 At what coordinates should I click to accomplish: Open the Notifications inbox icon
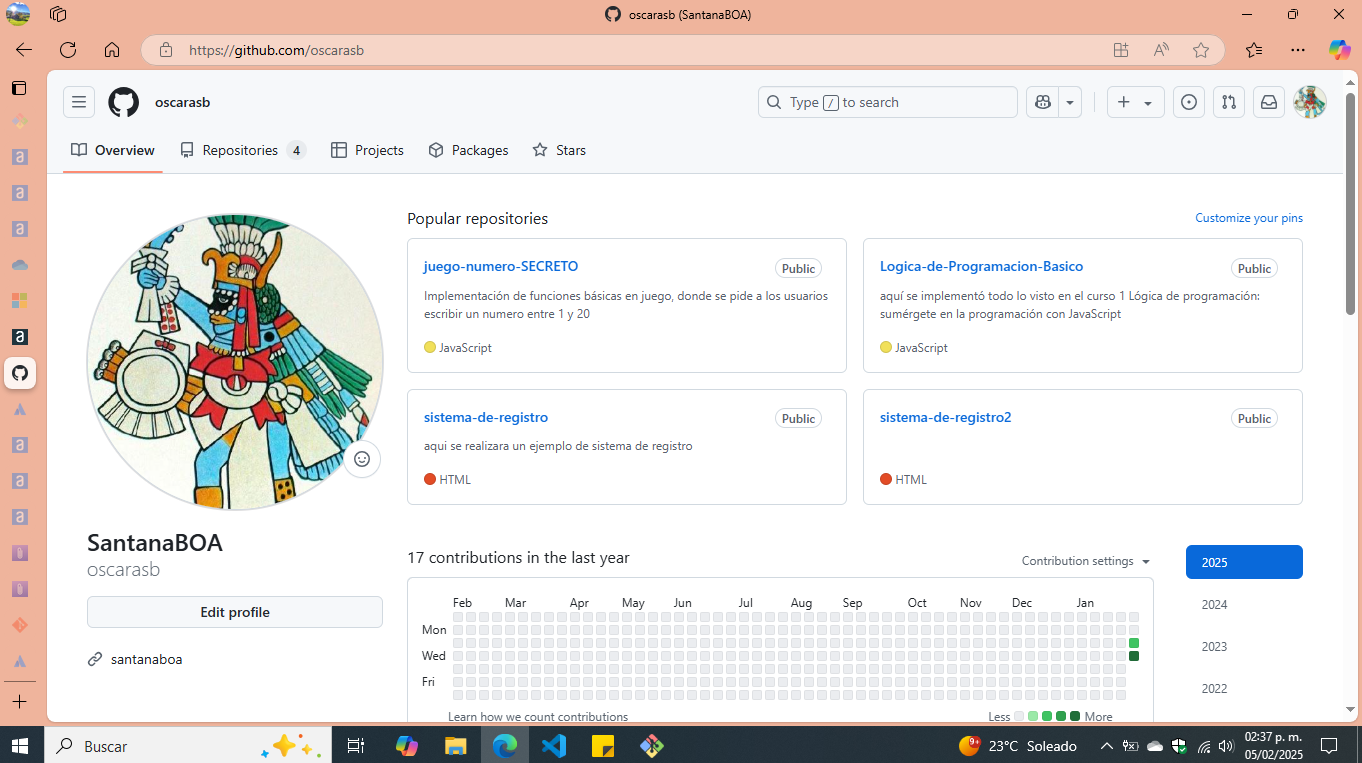point(1269,102)
